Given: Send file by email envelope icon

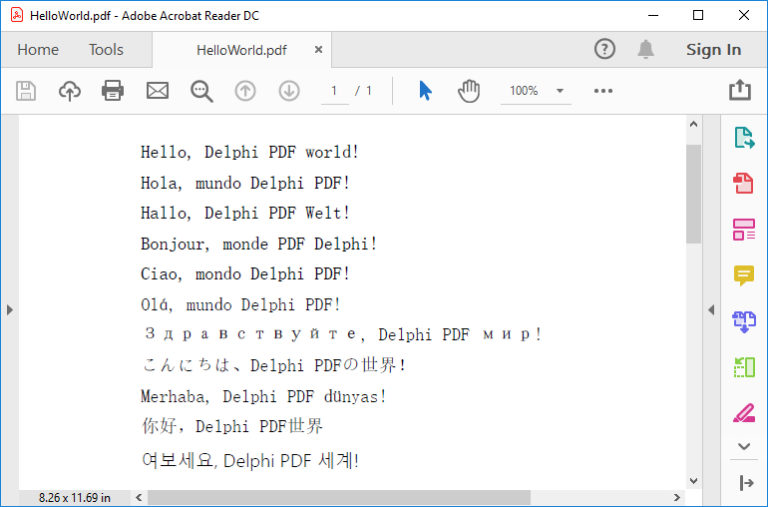Looking at the screenshot, I should click(158, 91).
